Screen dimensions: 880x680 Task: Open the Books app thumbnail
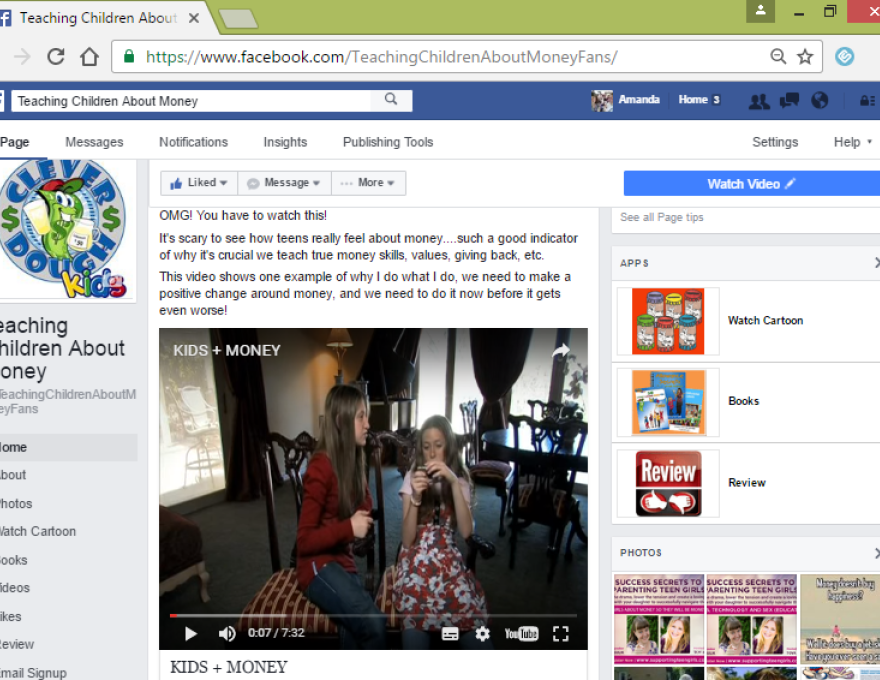[668, 402]
